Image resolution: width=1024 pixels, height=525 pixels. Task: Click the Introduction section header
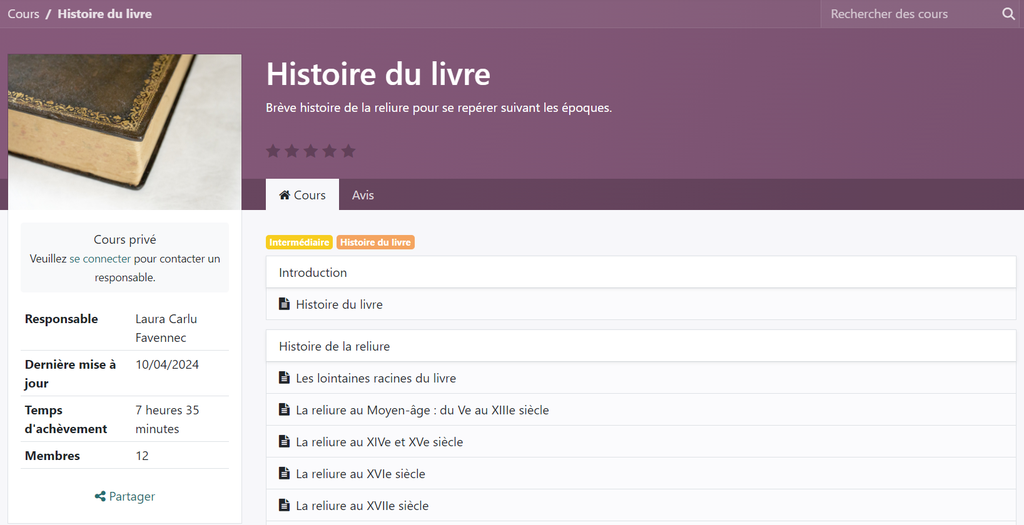click(x=641, y=272)
